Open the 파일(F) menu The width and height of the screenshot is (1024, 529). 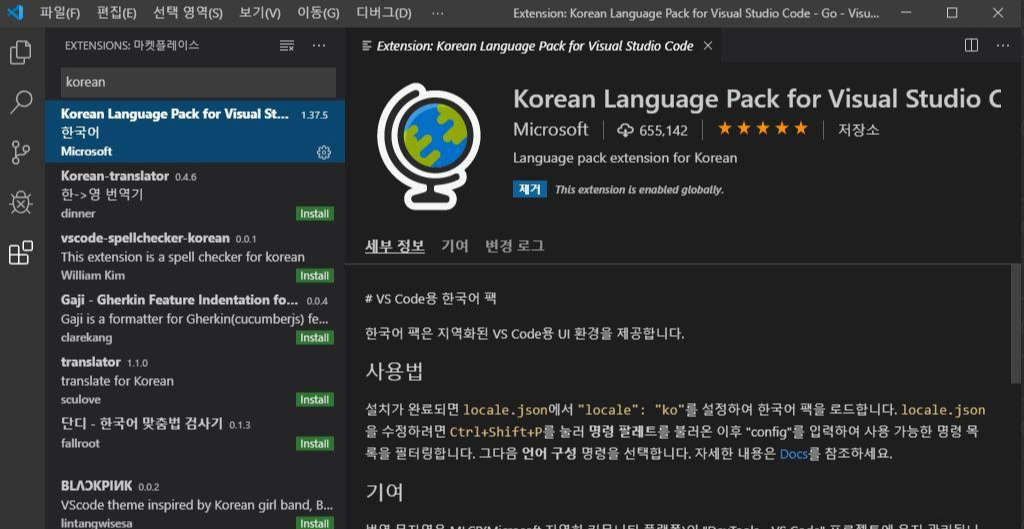pyautogui.click(x=60, y=12)
